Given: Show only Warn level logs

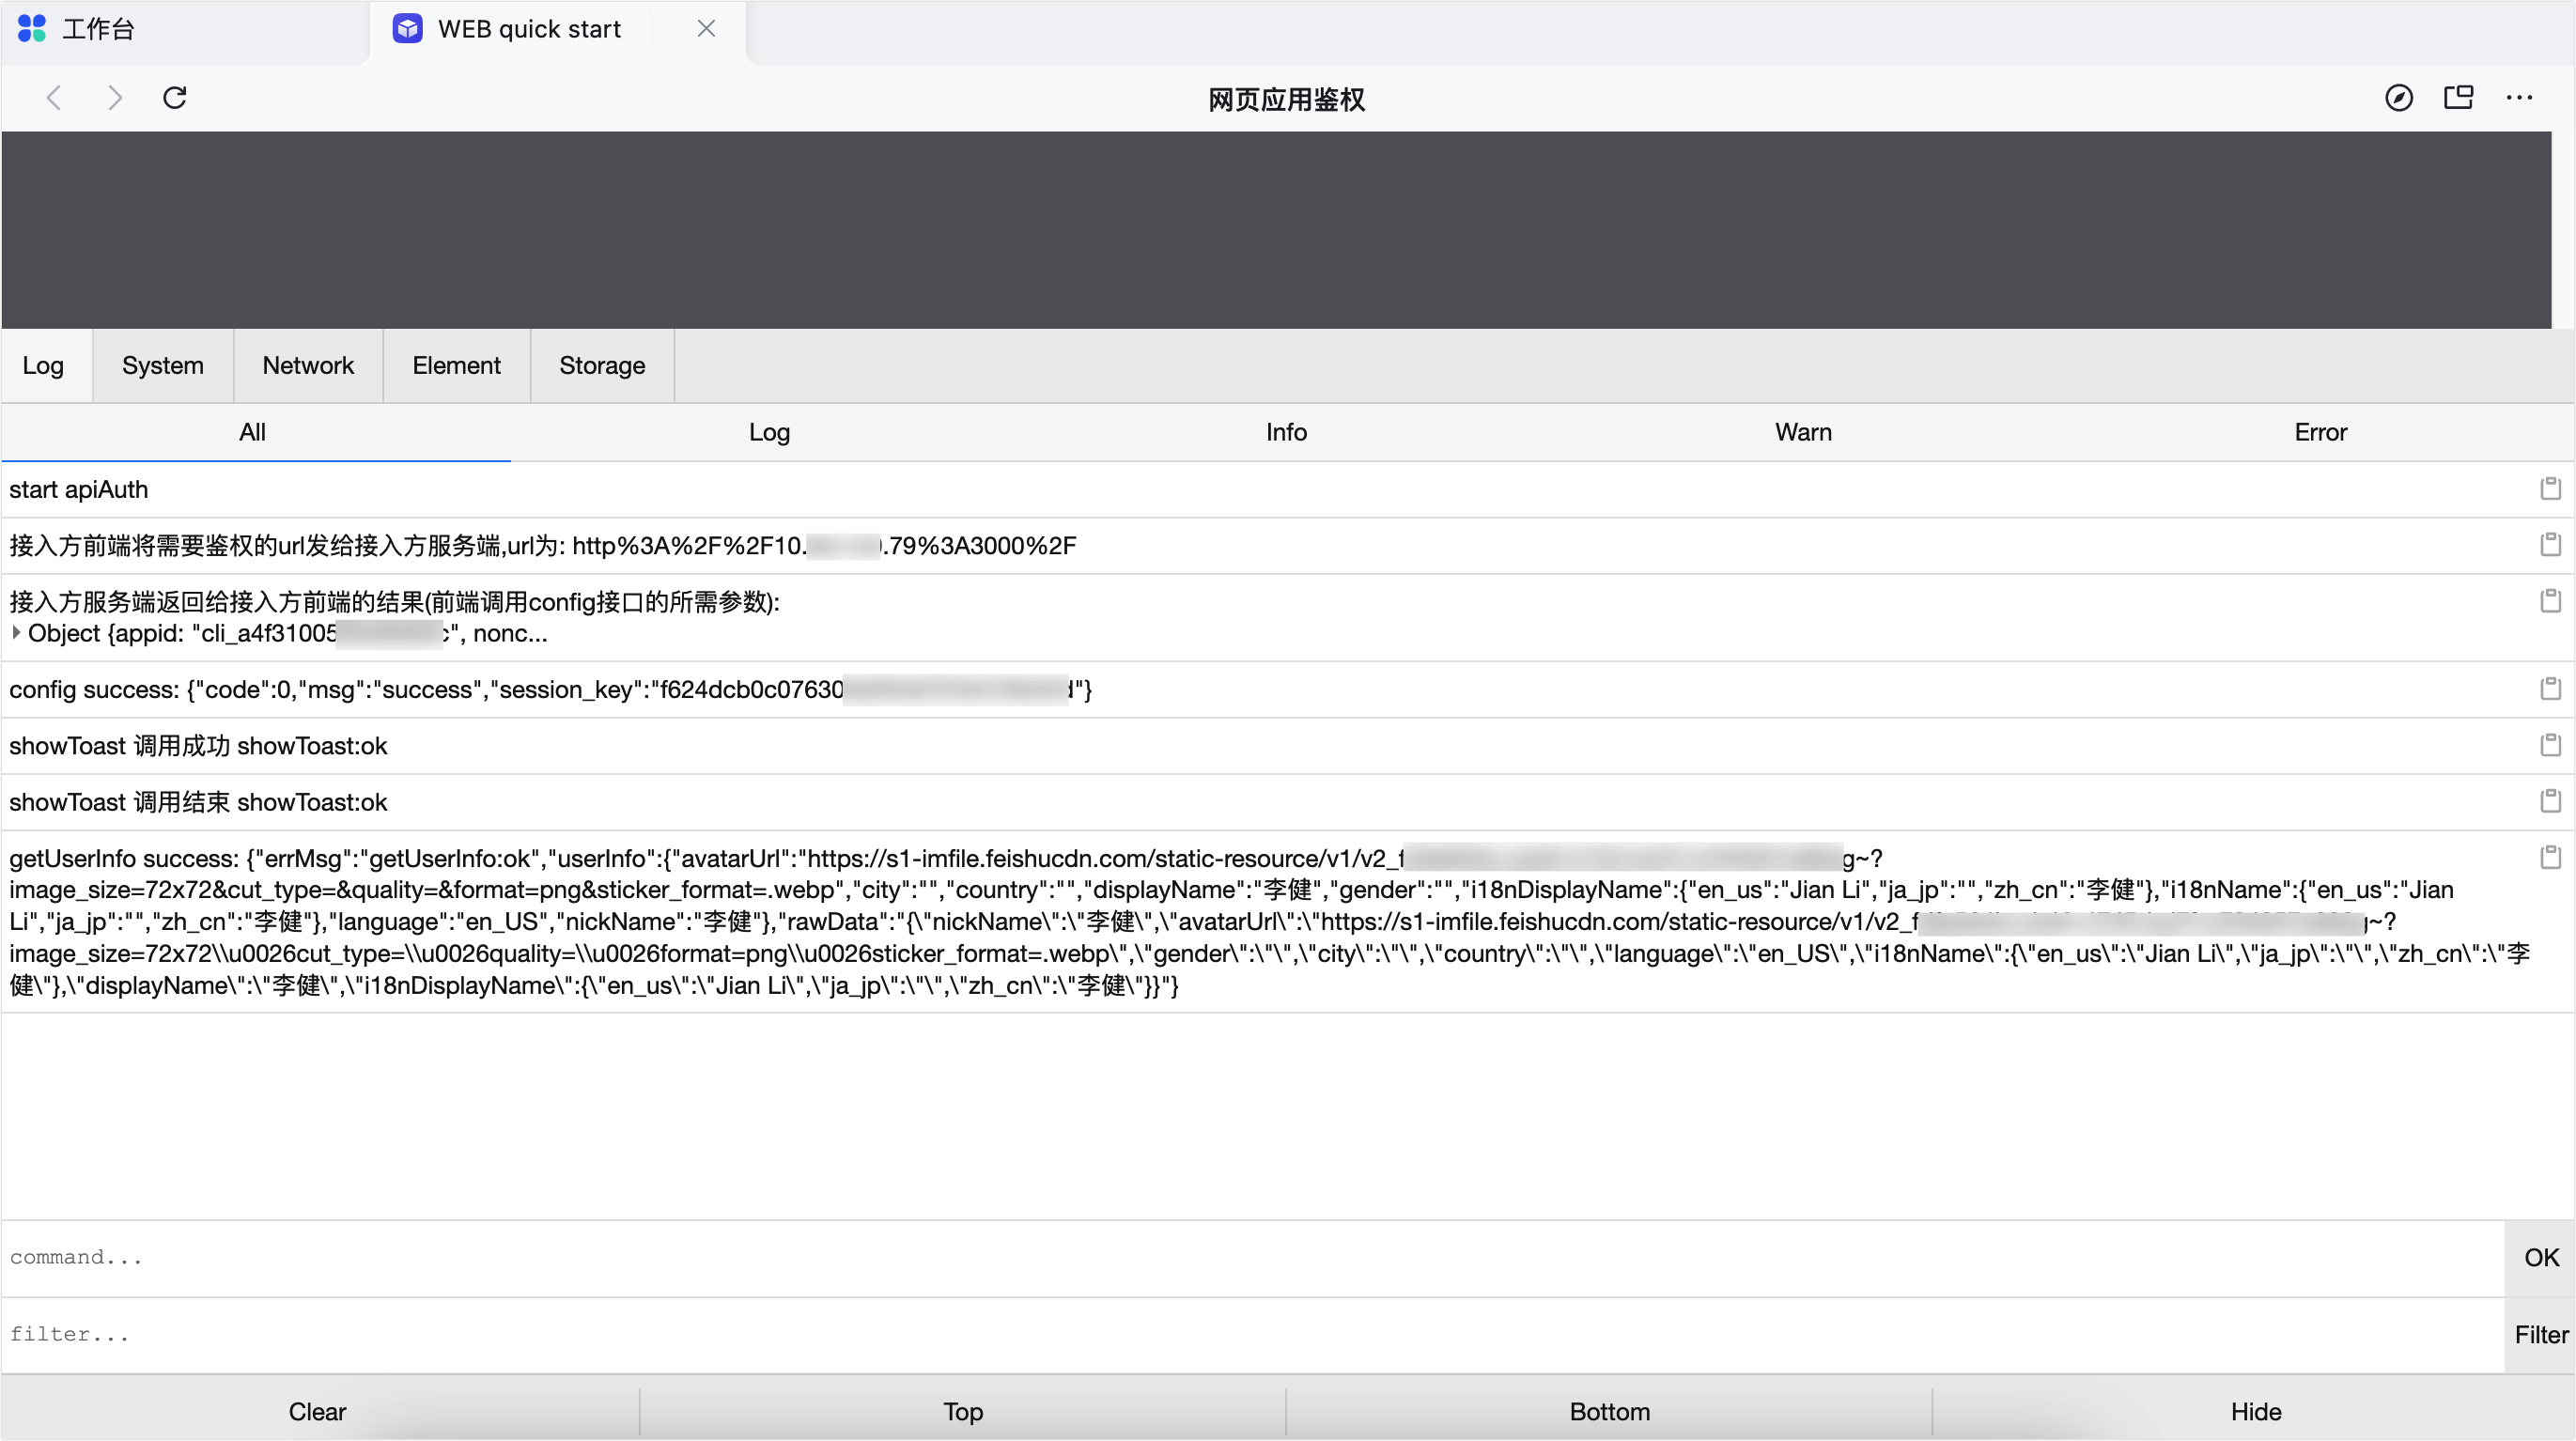Looking at the screenshot, I should pos(1803,432).
